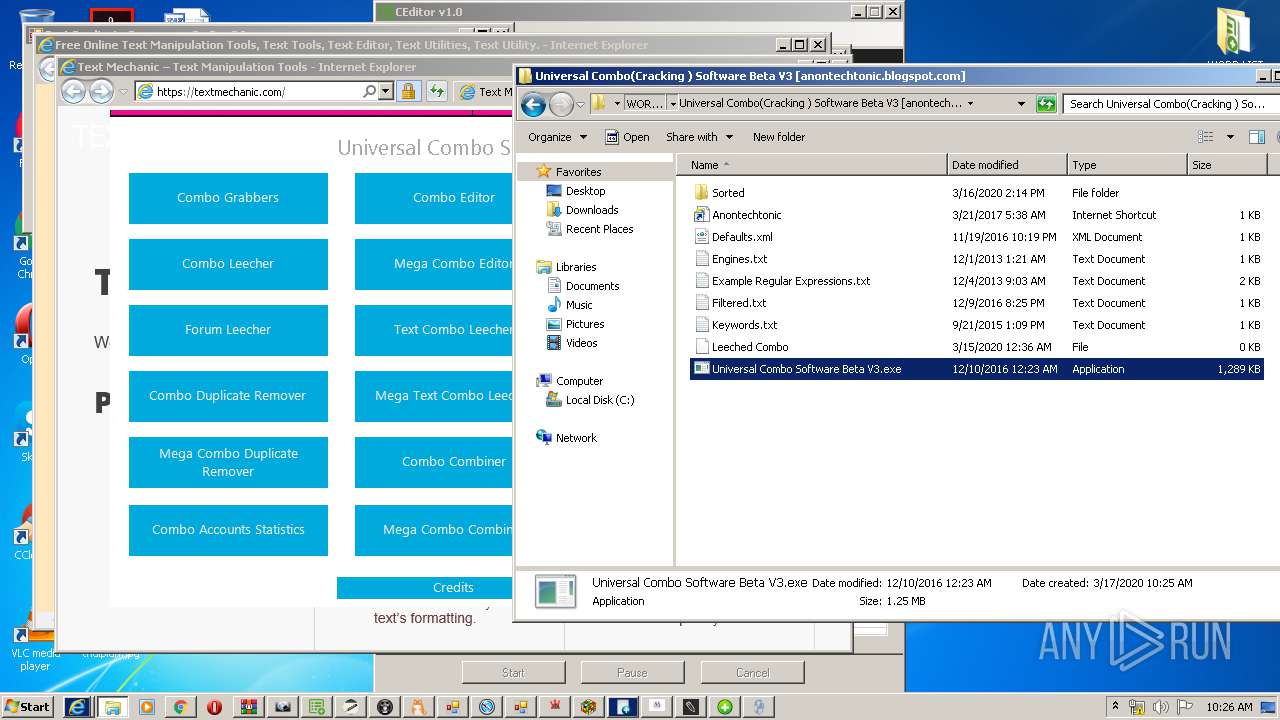Open Recent Places
Image resolution: width=1280 pixels, height=720 pixels.
tap(599, 229)
